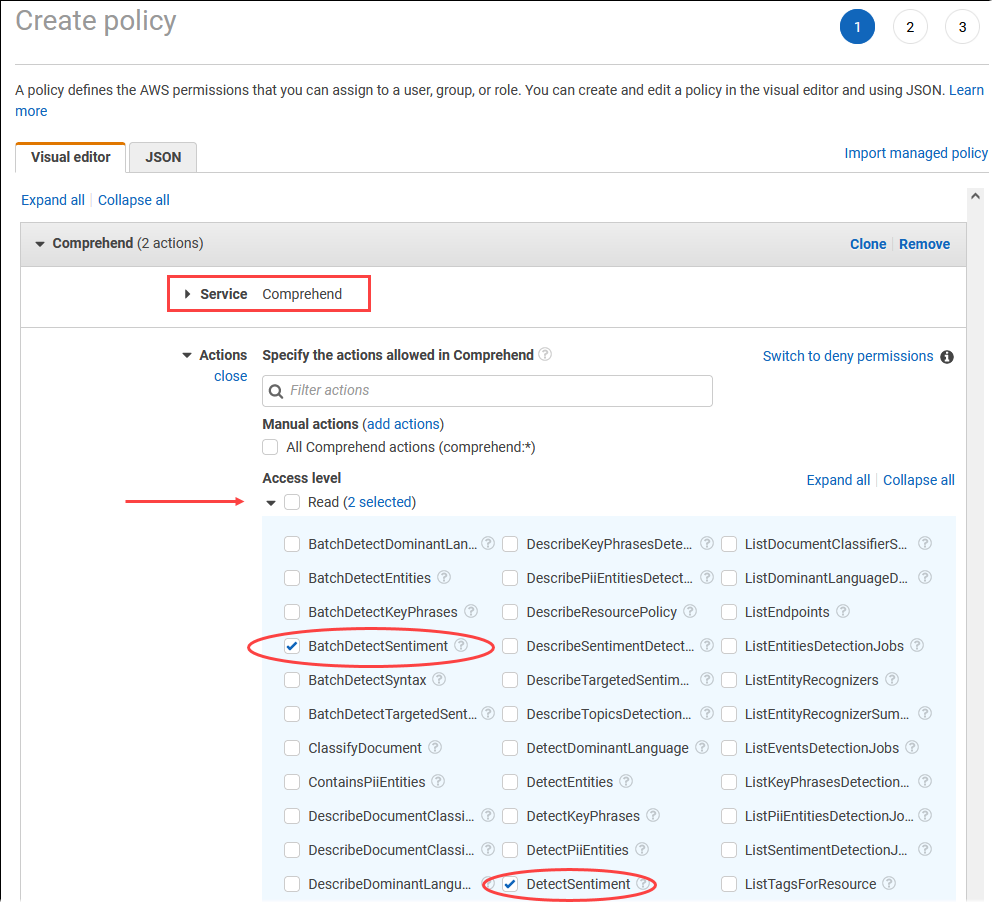The height and width of the screenshot is (903, 993).
Task: Enable the BatchDetectEntities action
Action: [291, 577]
